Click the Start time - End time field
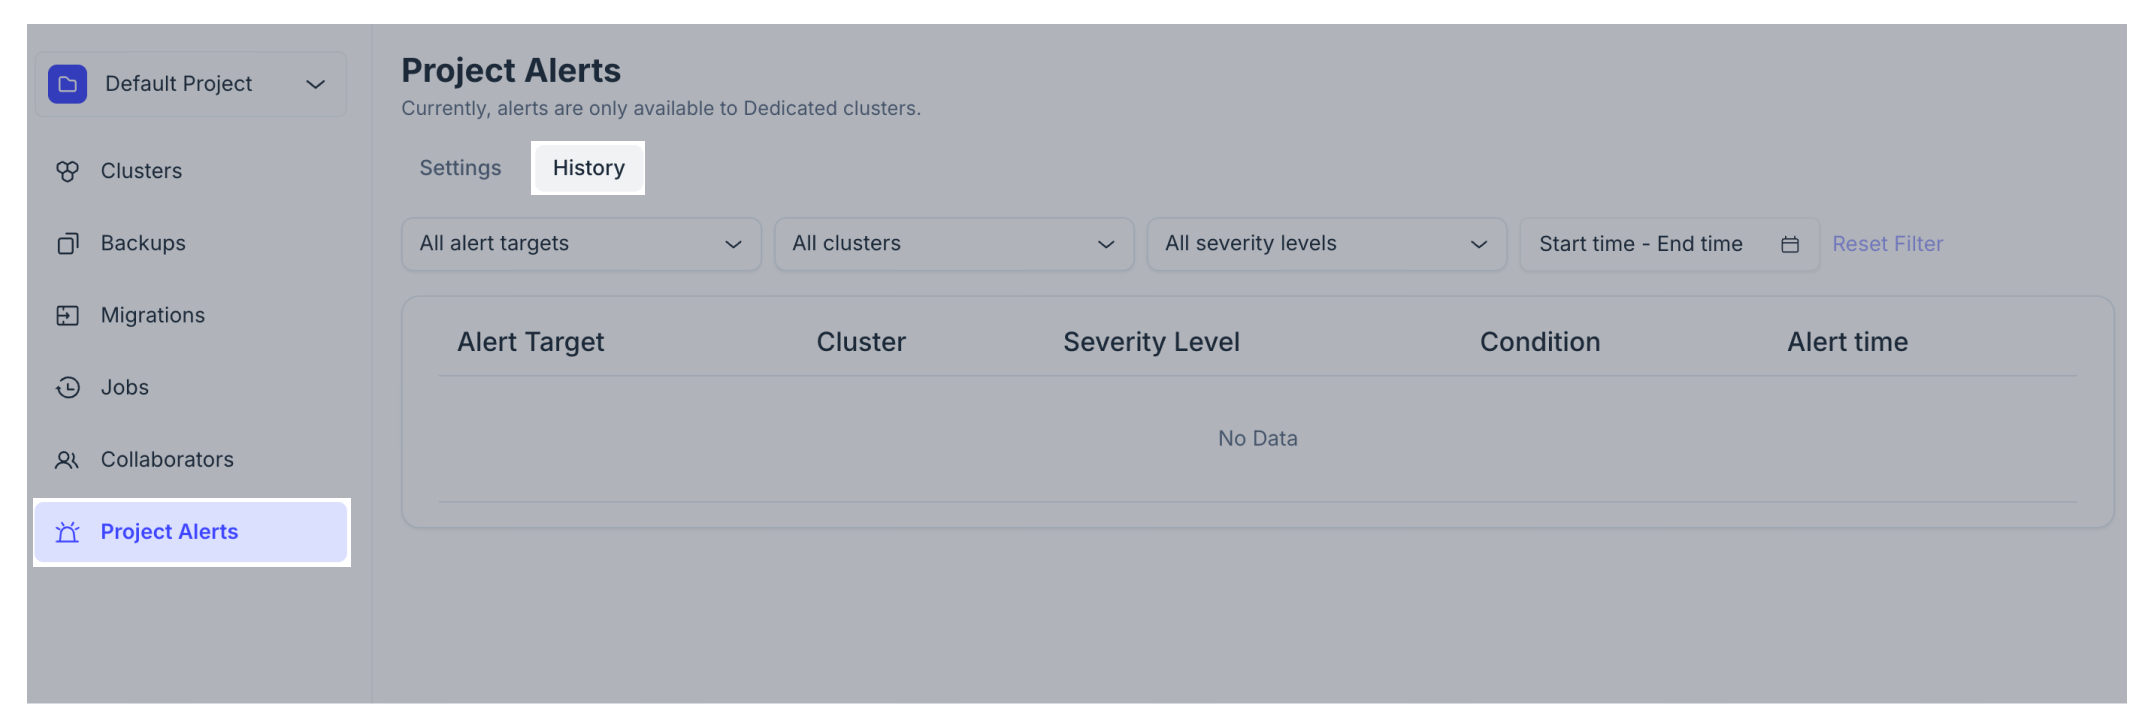2154x726 pixels. [x=1670, y=244]
